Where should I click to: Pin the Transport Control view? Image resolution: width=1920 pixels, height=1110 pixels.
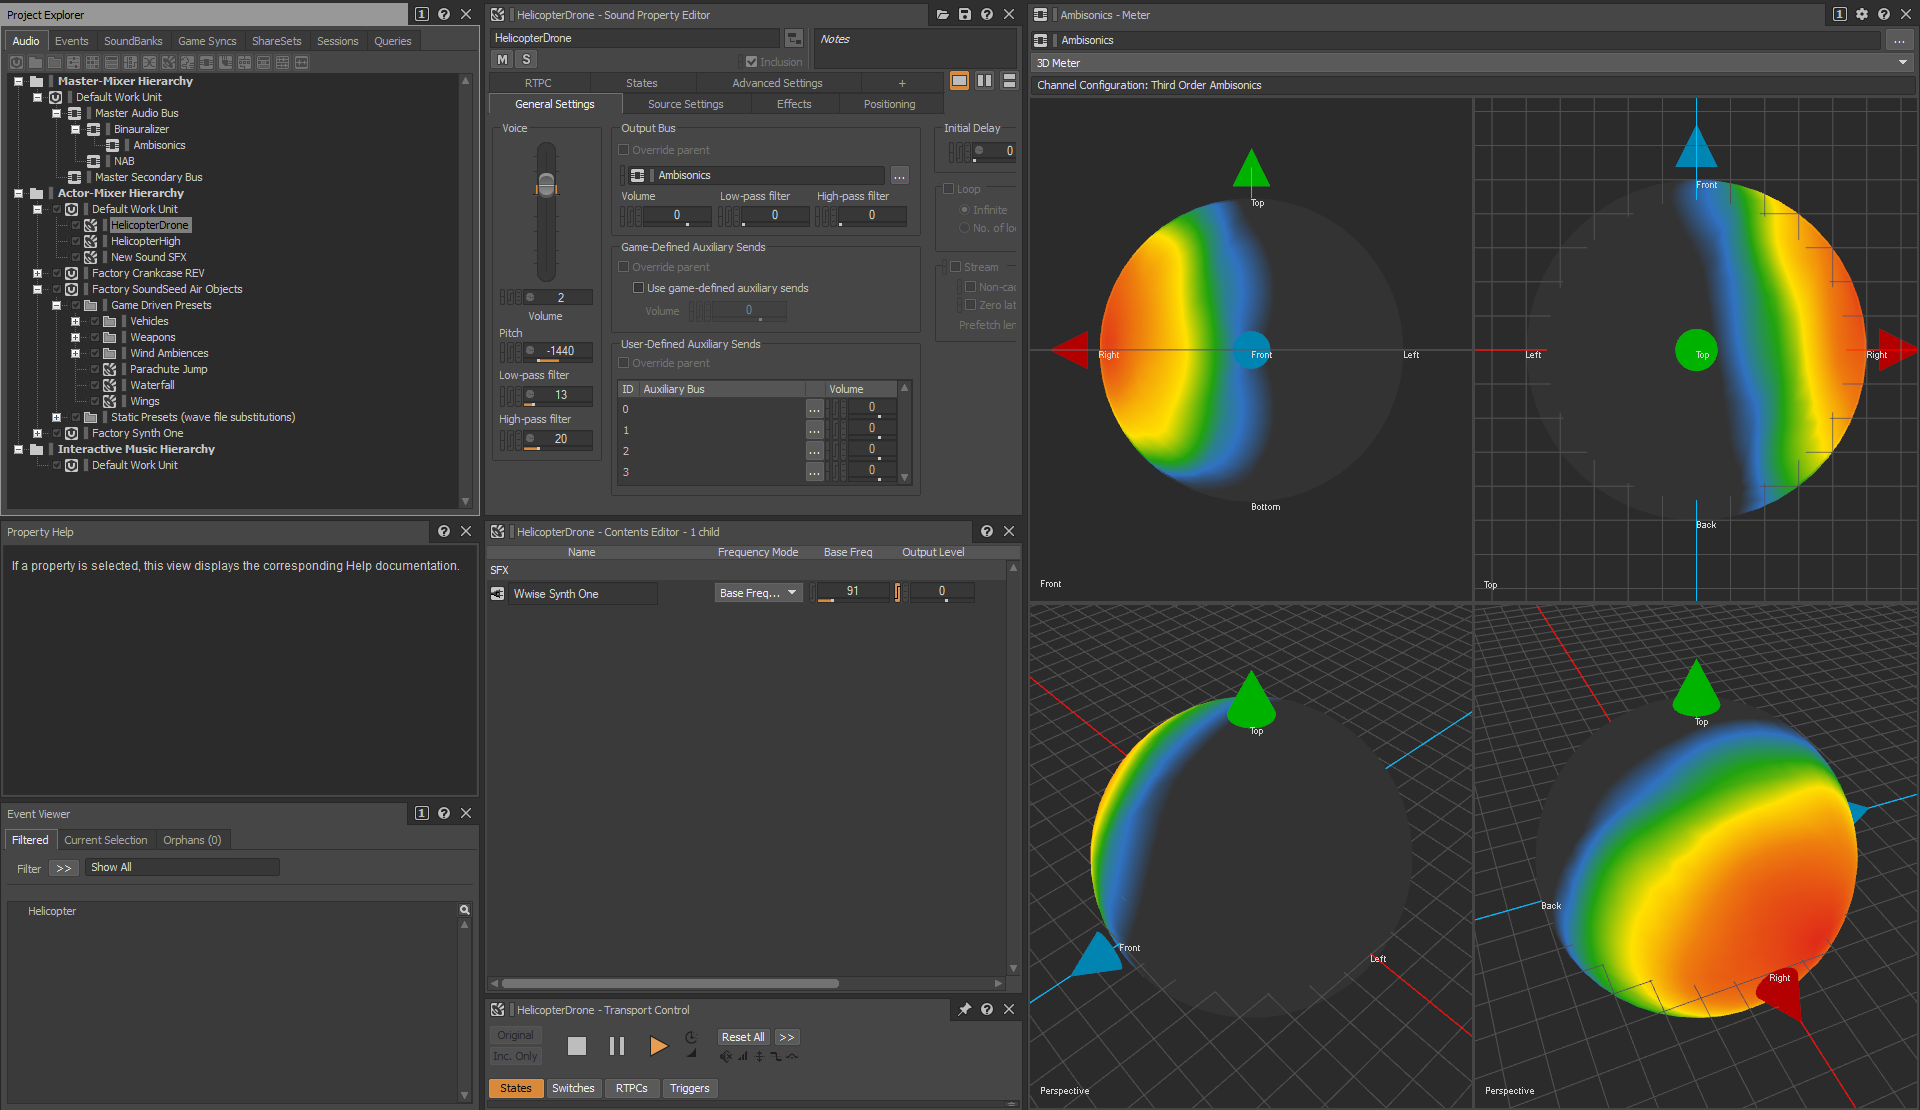pyautogui.click(x=964, y=1010)
